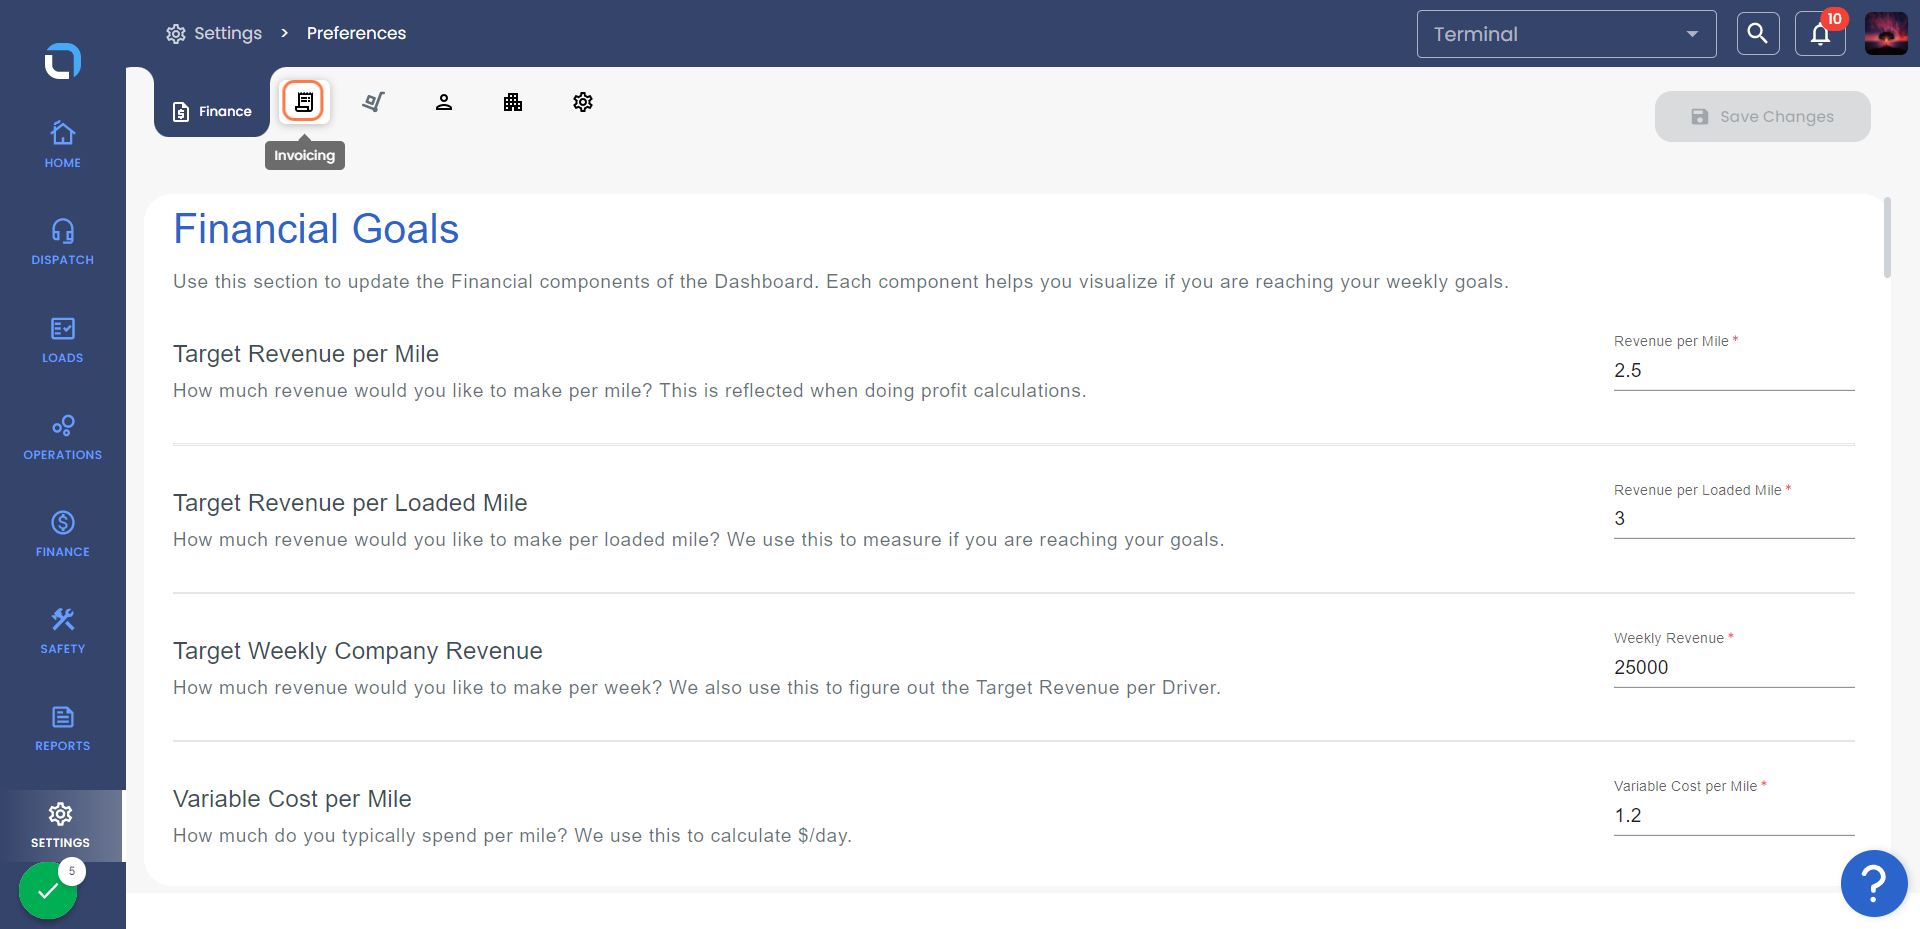Edit the Revenue per Loaded Mile field
This screenshot has height=929, width=1920.
pyautogui.click(x=1734, y=518)
